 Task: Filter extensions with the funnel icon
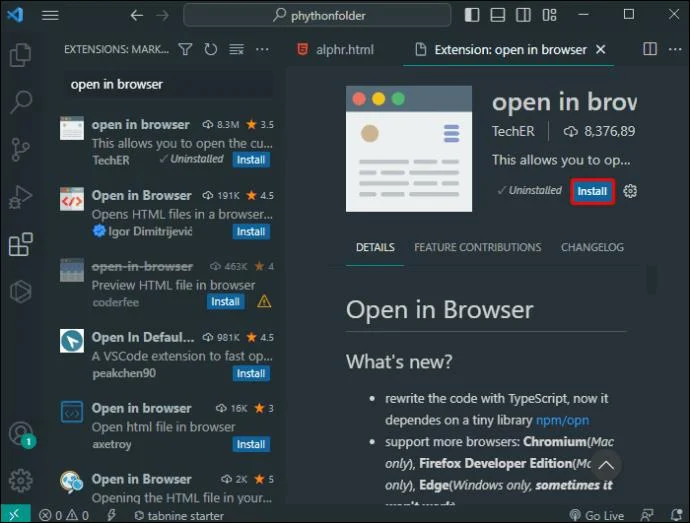tap(185, 49)
